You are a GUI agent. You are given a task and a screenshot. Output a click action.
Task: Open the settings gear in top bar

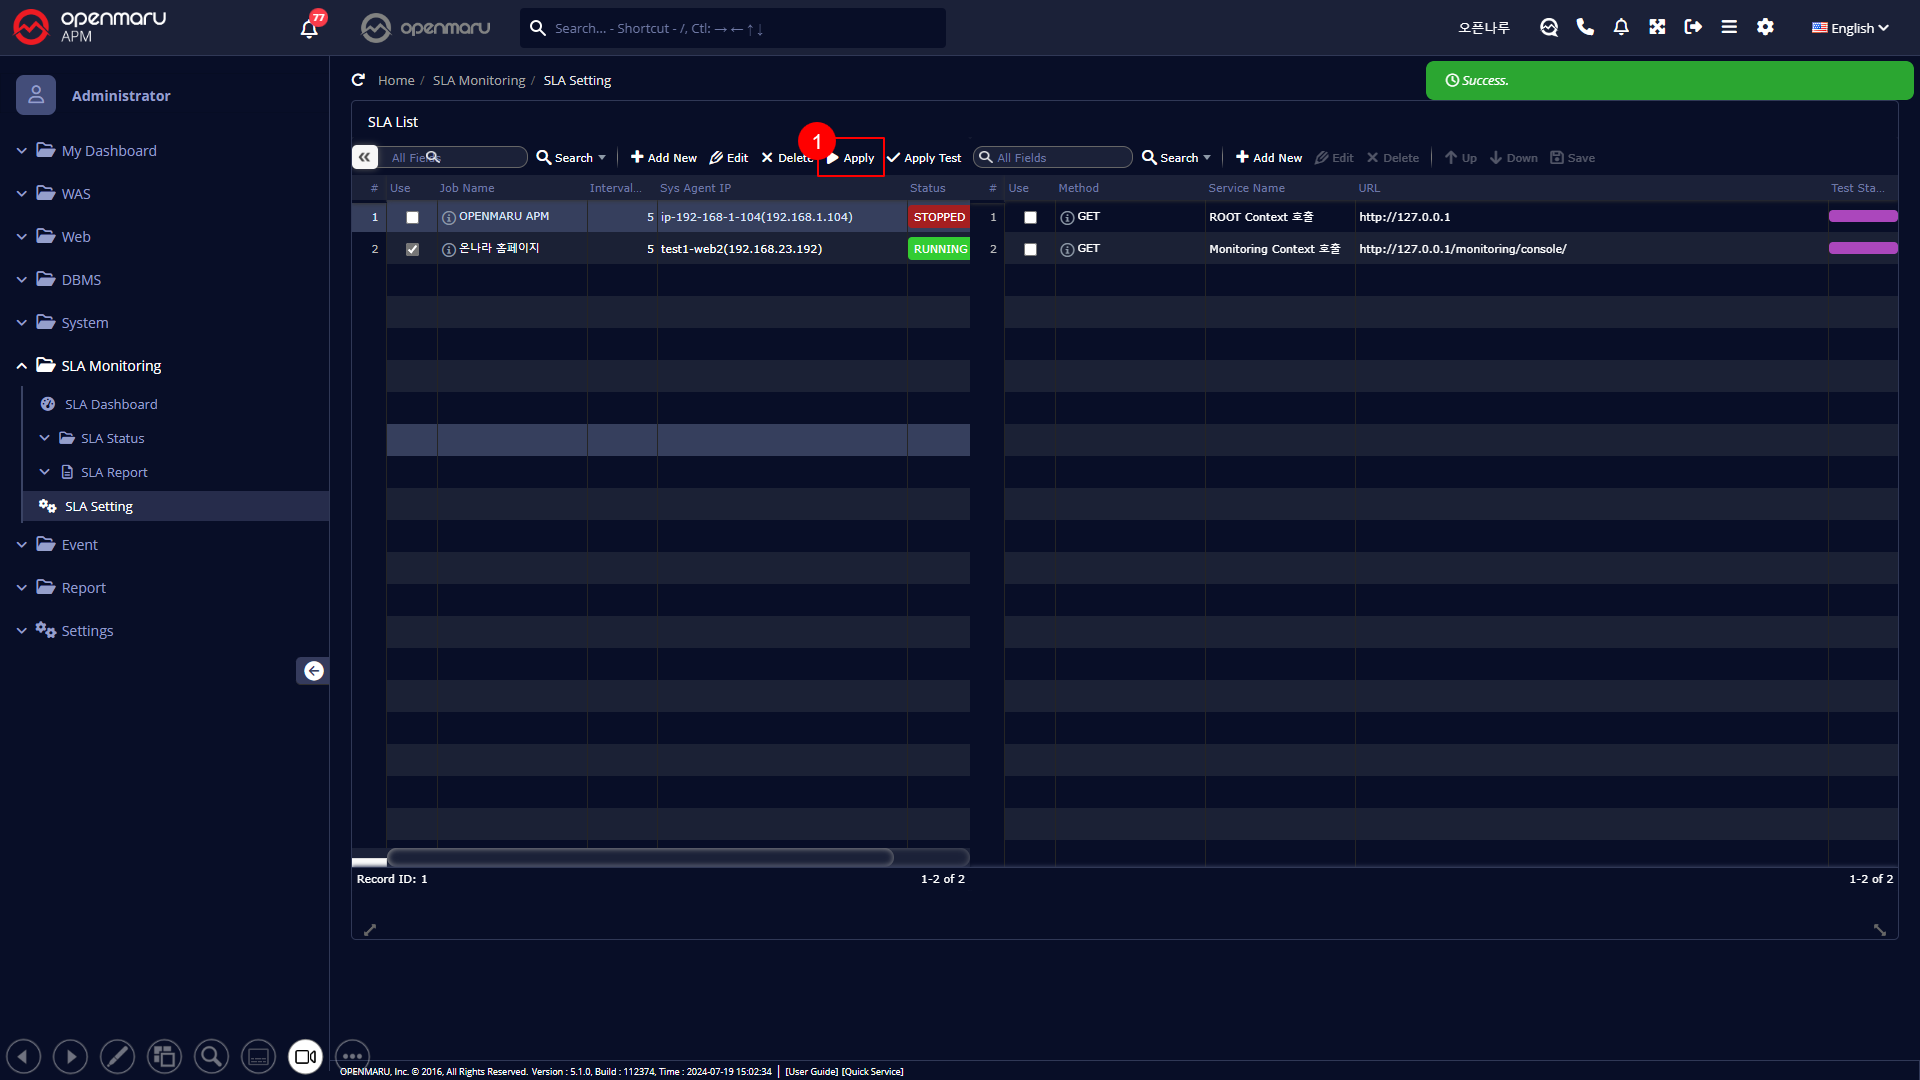[1765, 28]
